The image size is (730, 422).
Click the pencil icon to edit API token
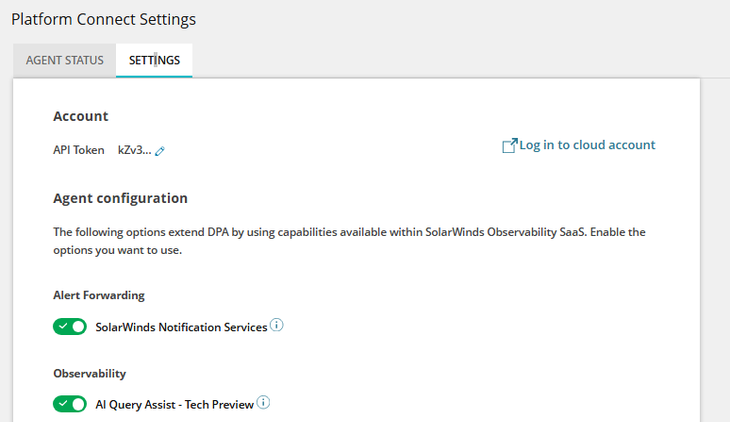[x=160, y=151]
